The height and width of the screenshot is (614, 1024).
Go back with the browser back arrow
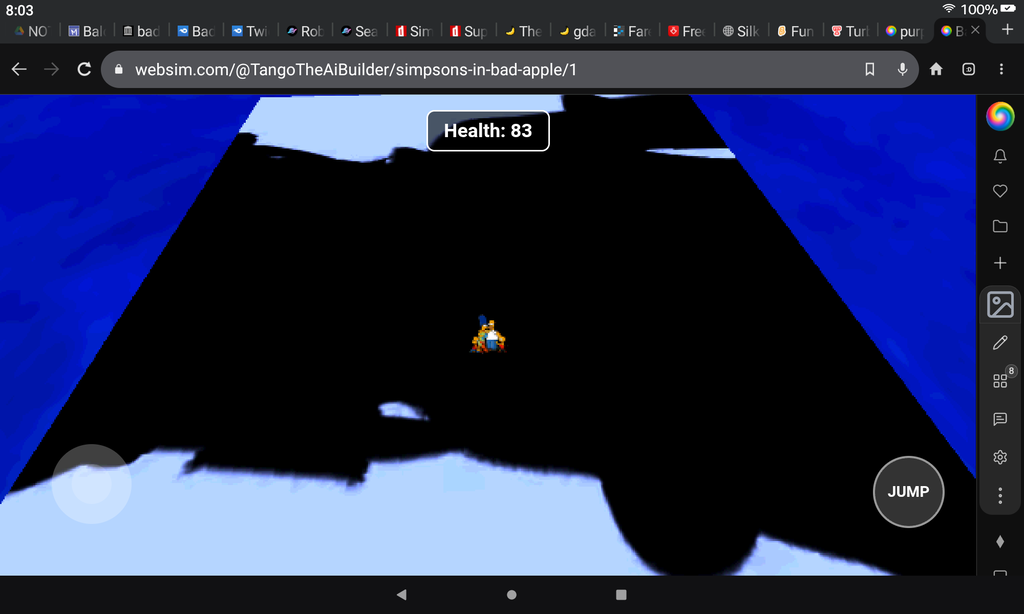19,69
